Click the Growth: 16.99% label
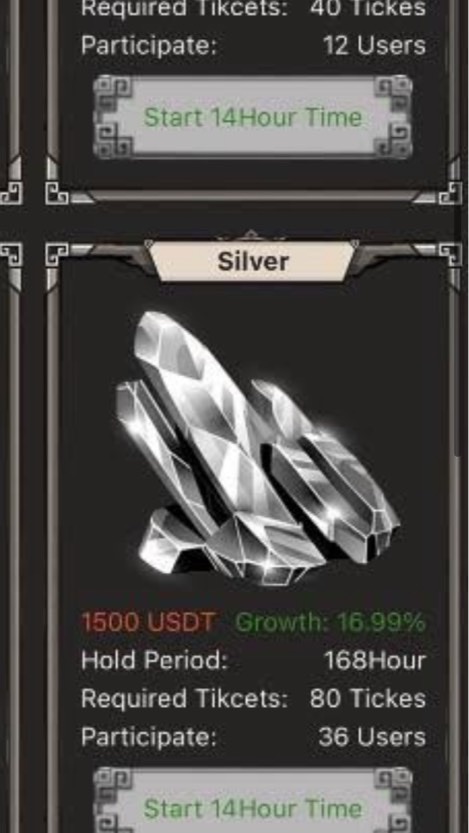Viewport: 469px width, 833px height. [x=330, y=622]
